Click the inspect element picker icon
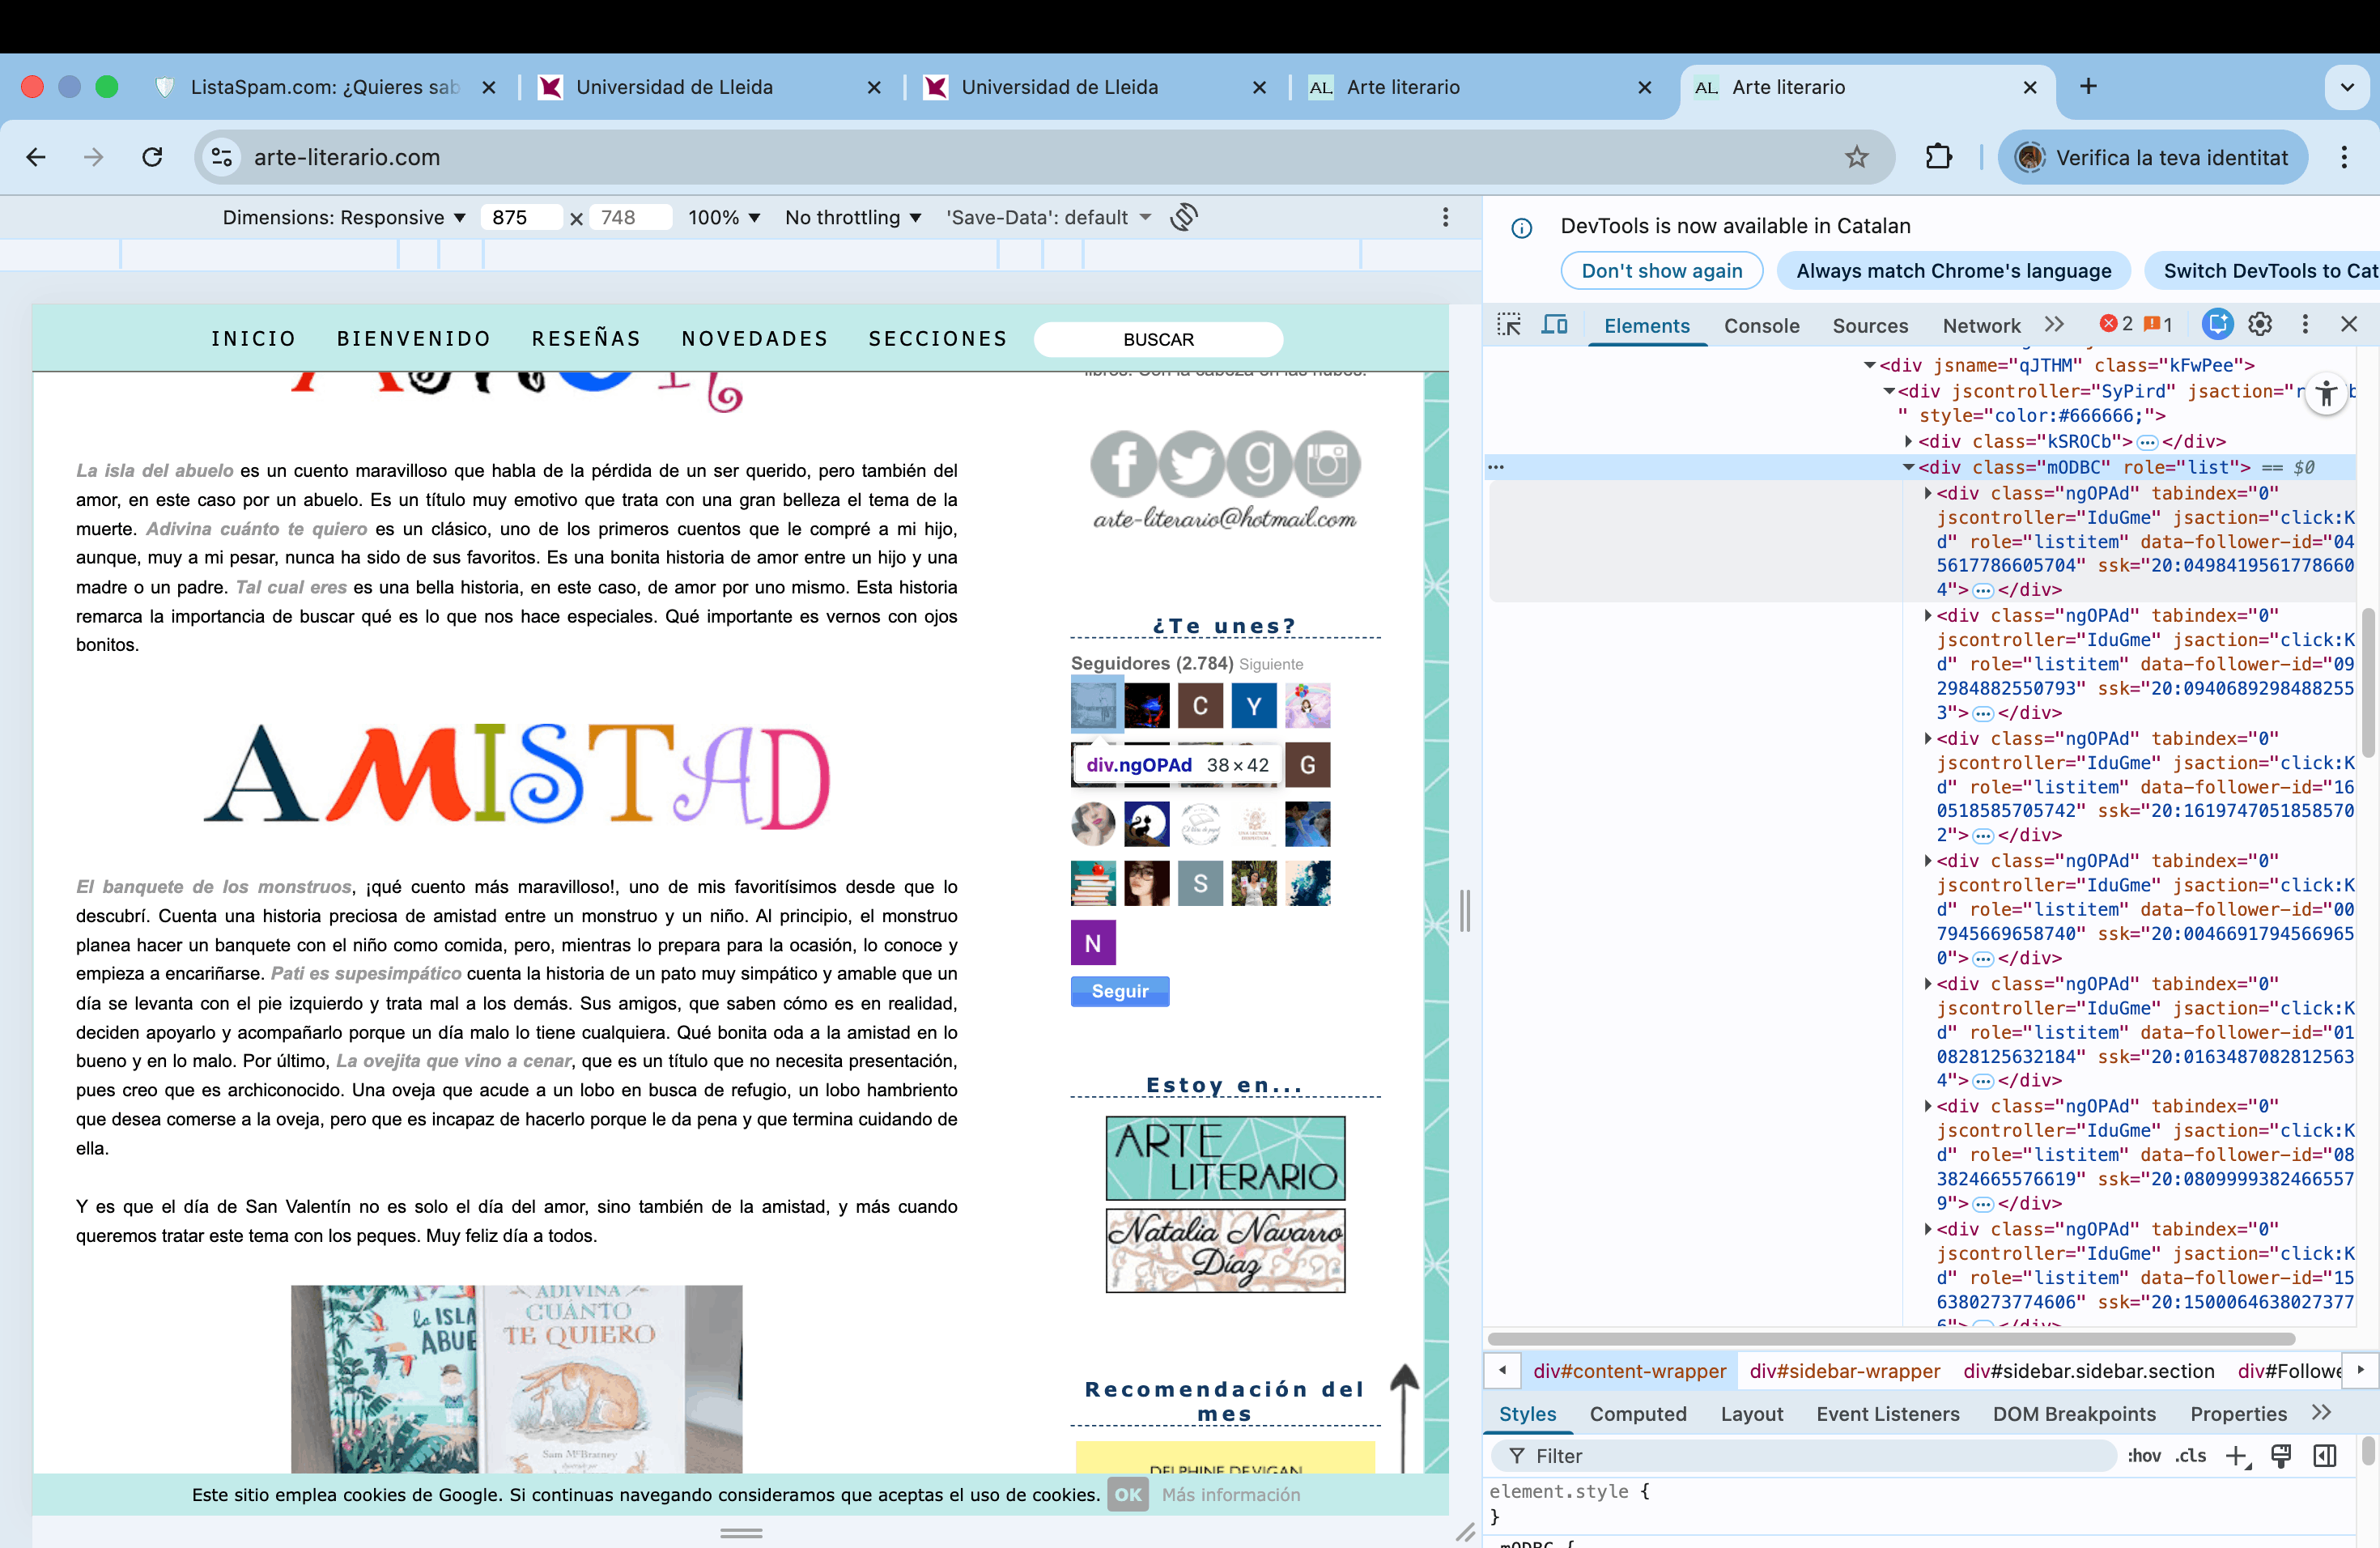The width and height of the screenshot is (2380, 1548). (x=1509, y=325)
